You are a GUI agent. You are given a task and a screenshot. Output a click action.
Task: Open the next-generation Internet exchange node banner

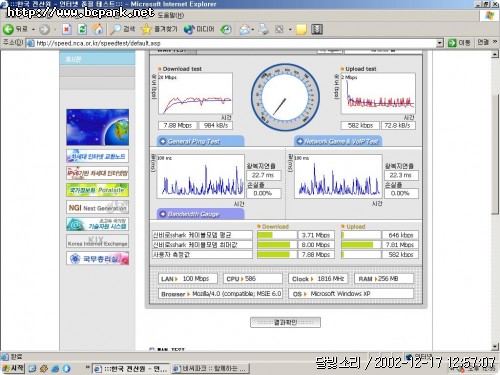(x=97, y=156)
